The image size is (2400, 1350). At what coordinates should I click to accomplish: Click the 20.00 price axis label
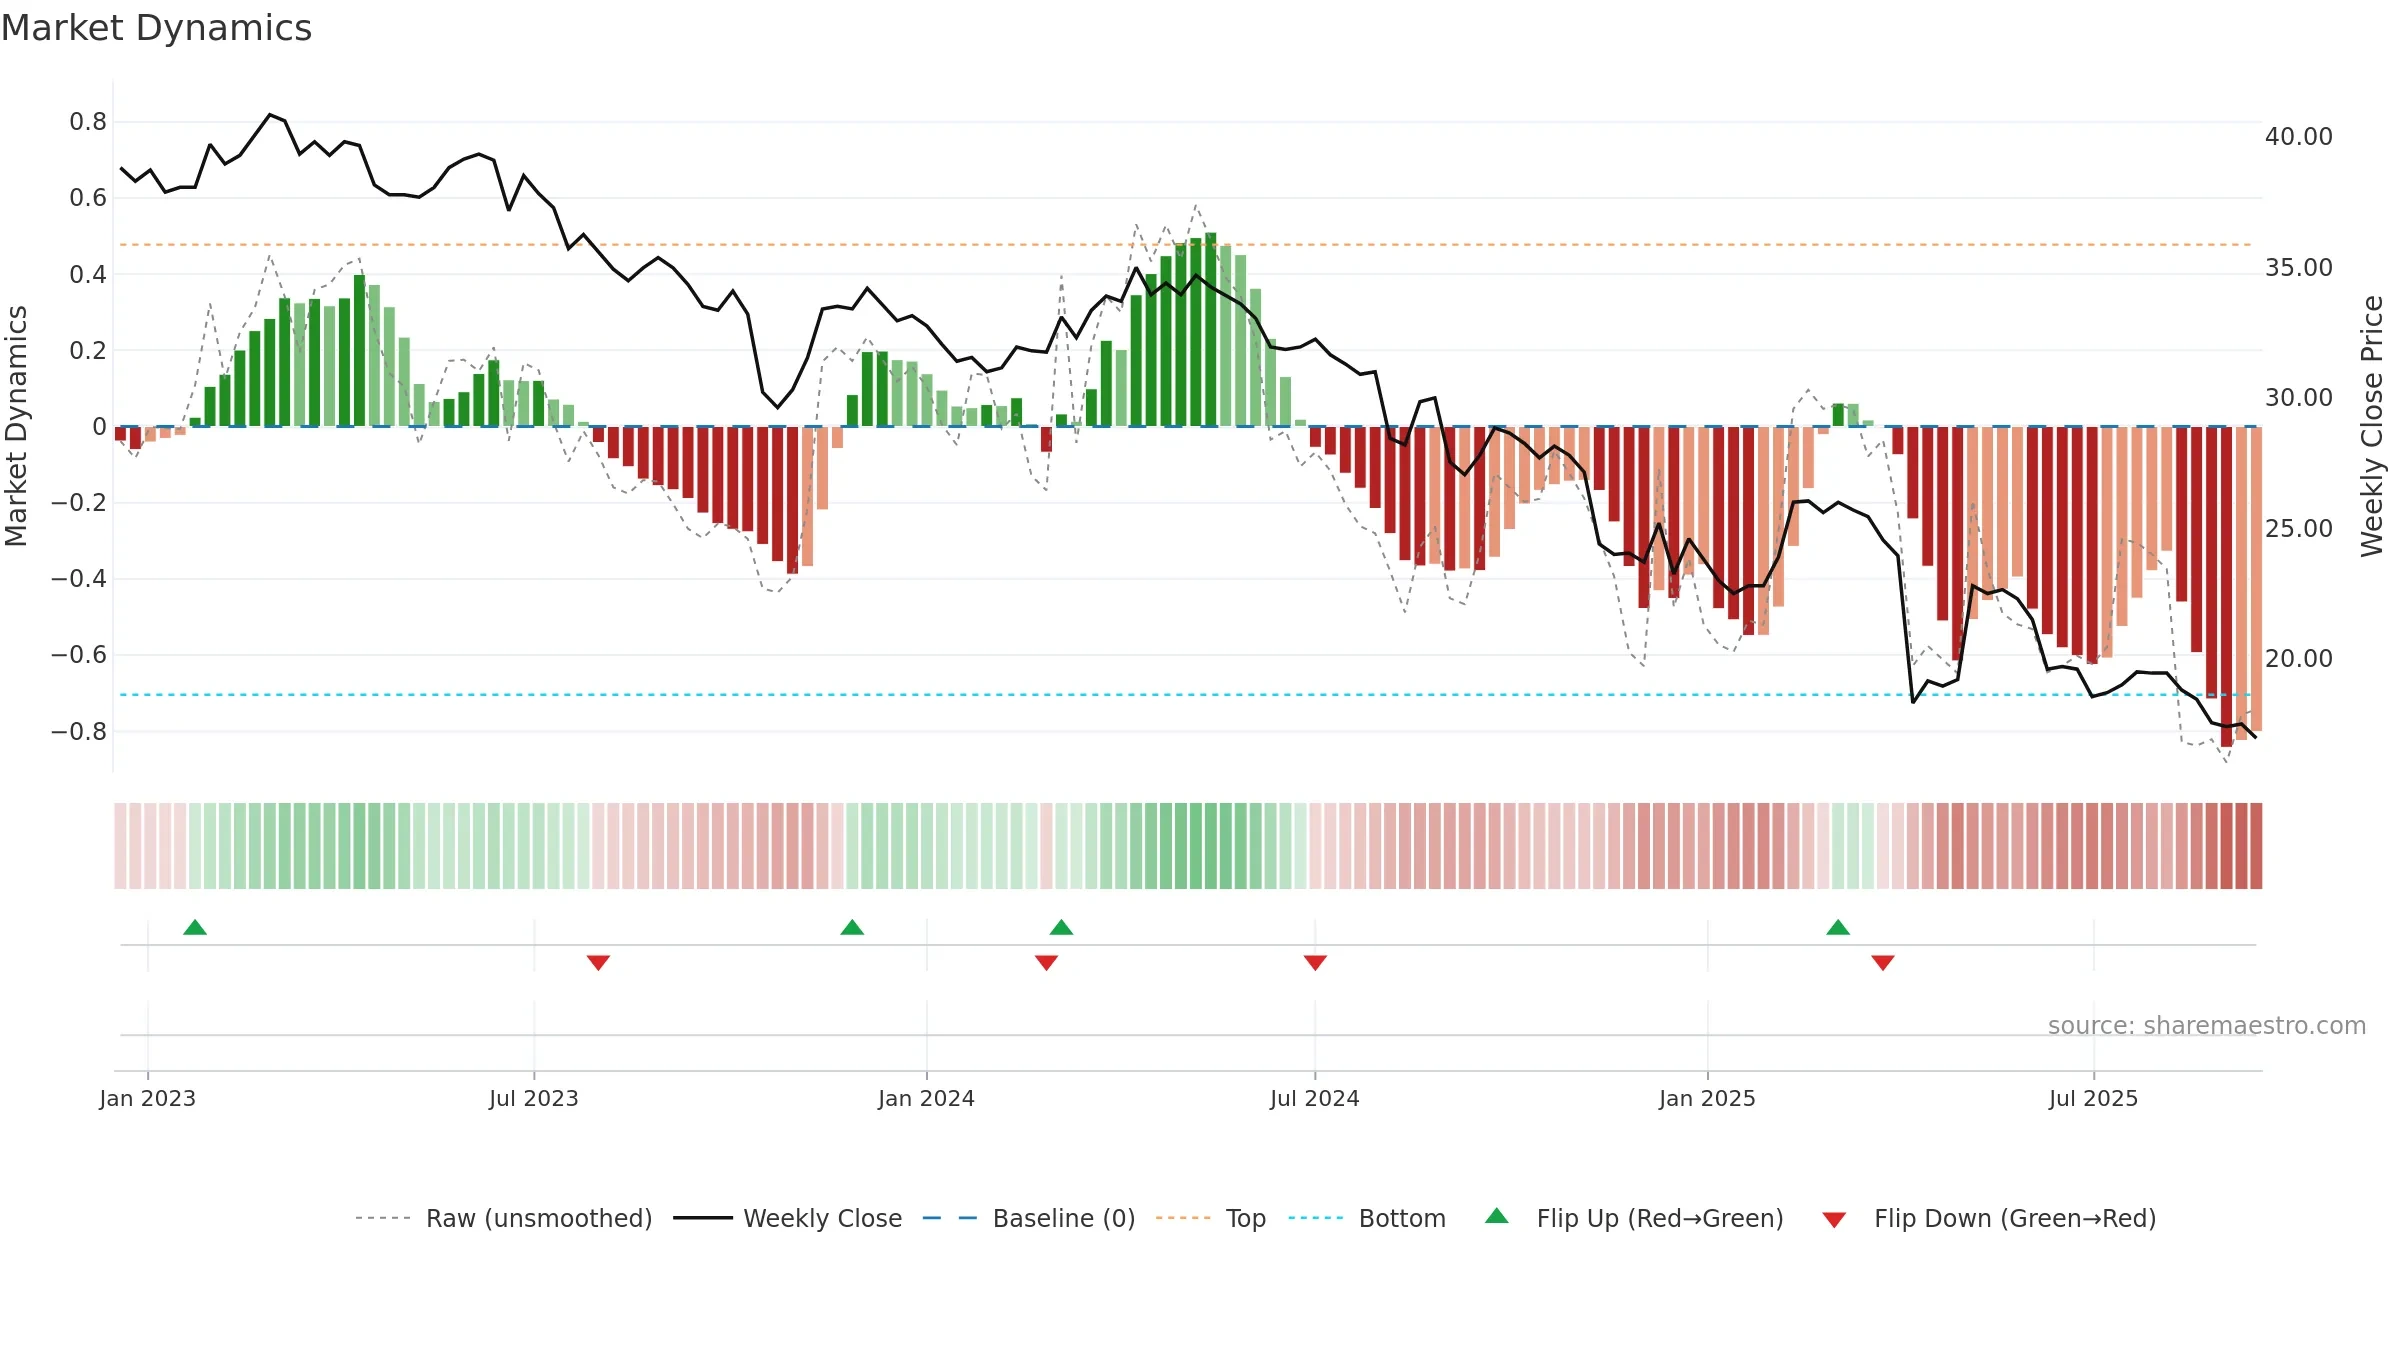[2299, 658]
